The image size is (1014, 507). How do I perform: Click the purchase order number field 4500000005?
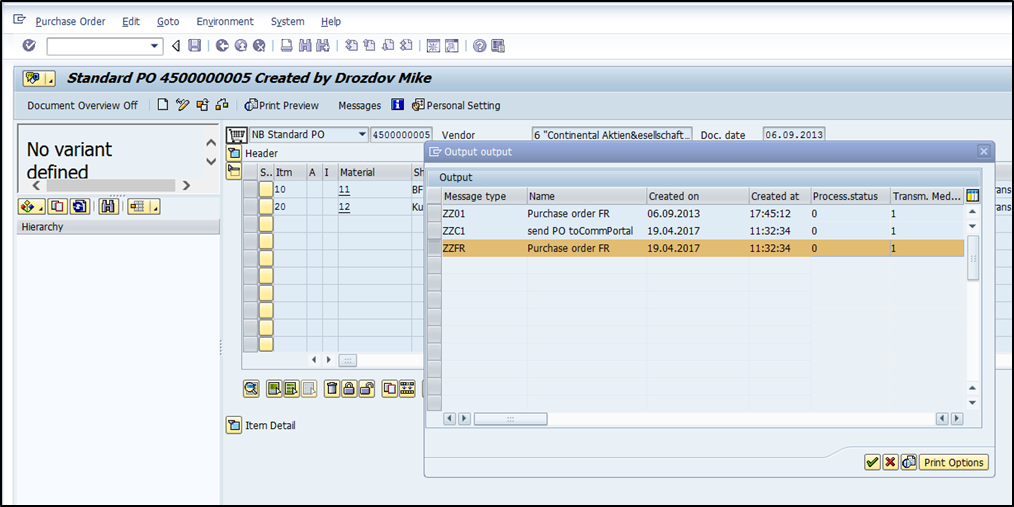401,135
